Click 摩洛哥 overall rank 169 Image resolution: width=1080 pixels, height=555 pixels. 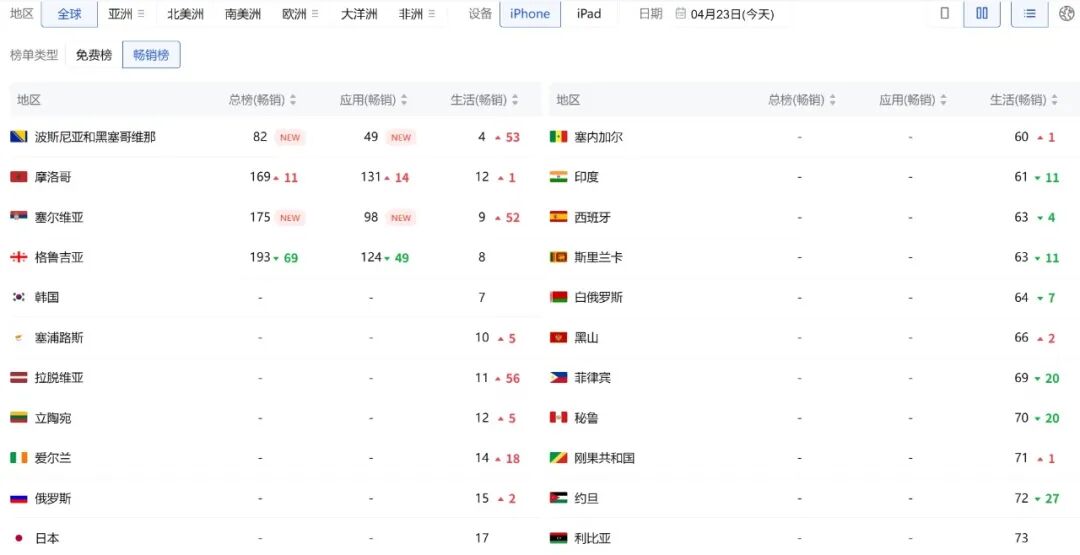coord(260,177)
